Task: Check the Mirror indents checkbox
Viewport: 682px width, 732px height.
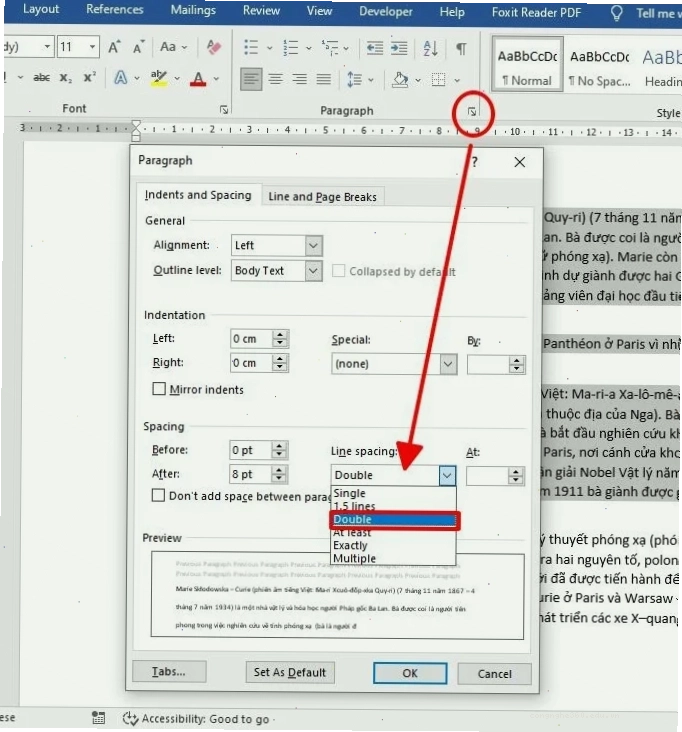Action: tap(159, 388)
